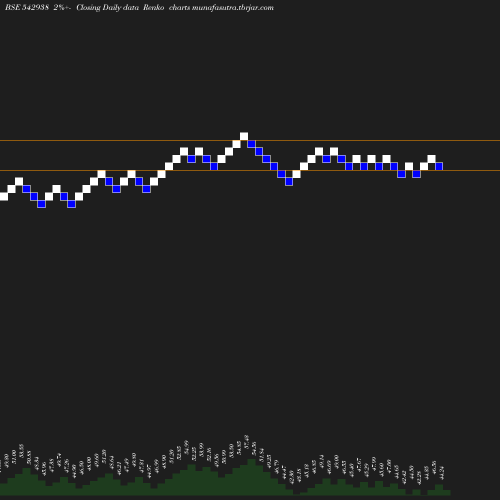Click the lower orange horizontal level line
This screenshot has width=500, height=500.
tap(250, 171)
